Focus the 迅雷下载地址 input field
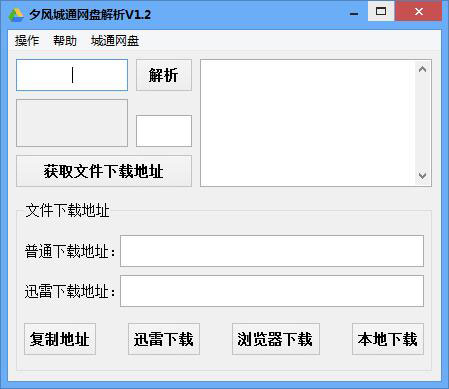 pyautogui.click(x=272, y=291)
